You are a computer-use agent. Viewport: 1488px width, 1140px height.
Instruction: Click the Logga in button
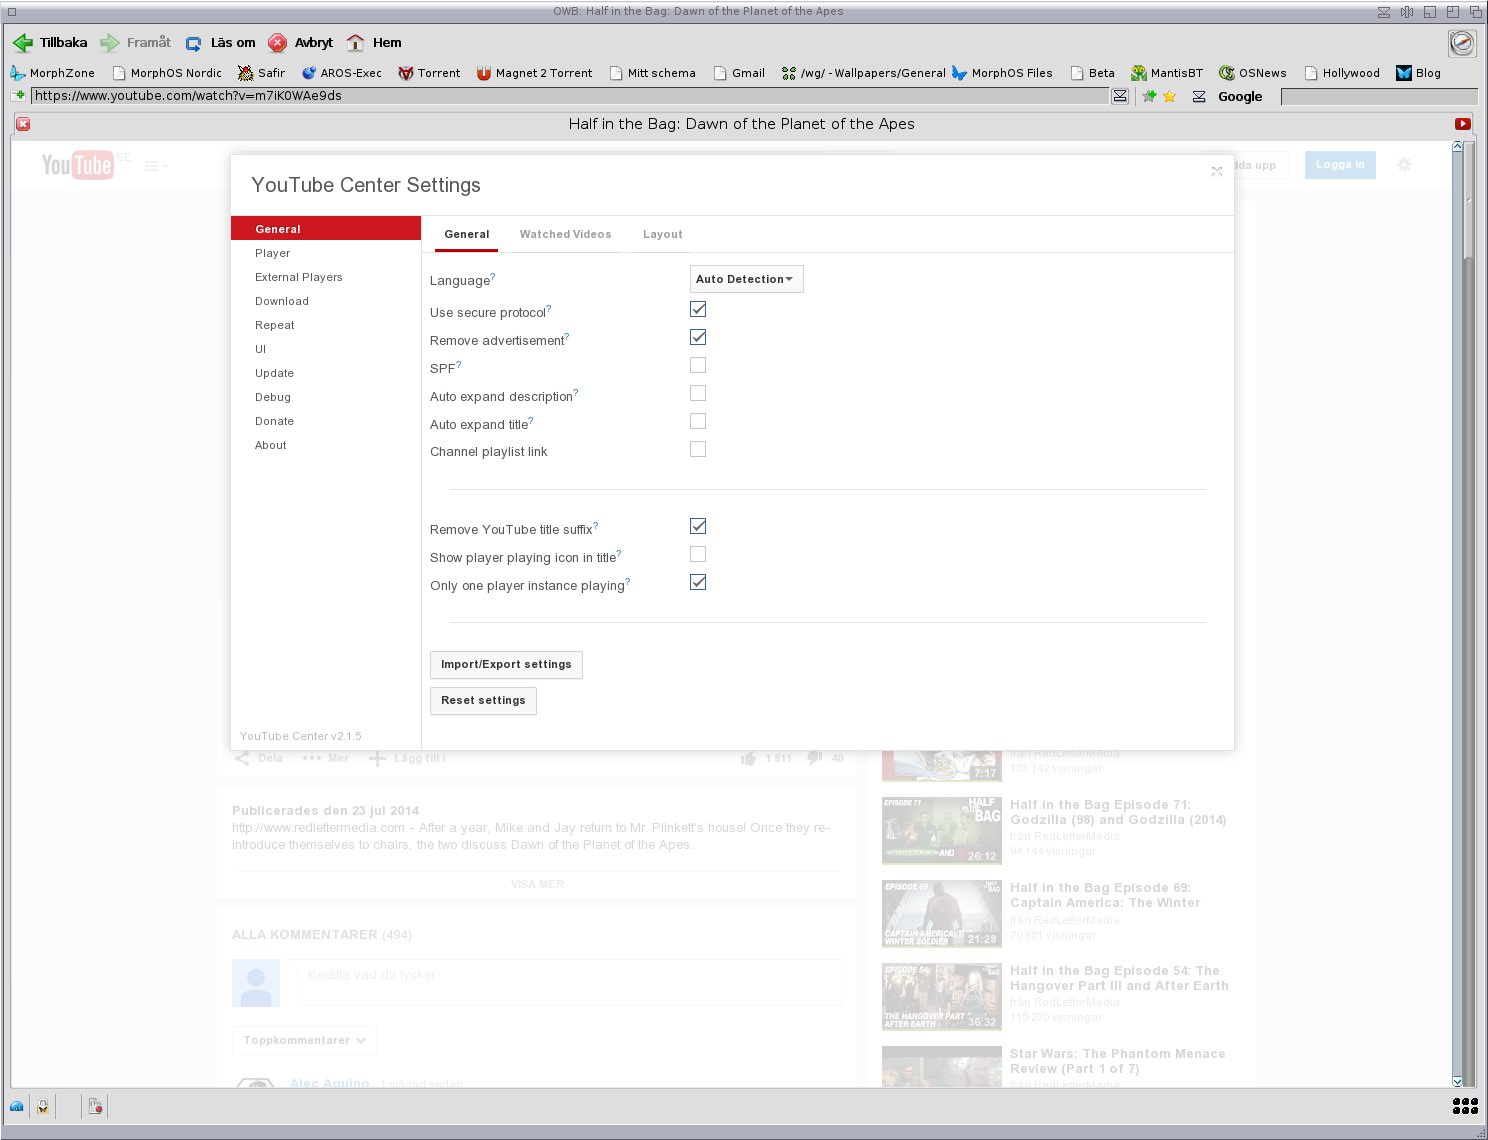click(1340, 165)
